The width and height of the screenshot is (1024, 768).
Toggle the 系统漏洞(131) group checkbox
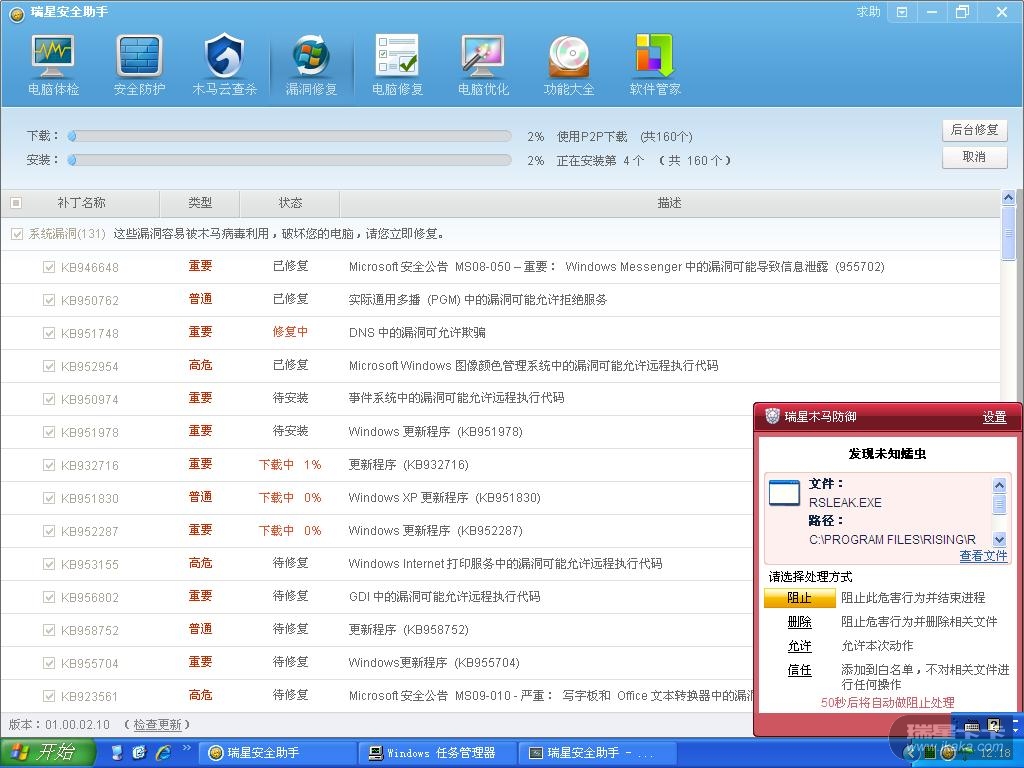tap(16, 234)
